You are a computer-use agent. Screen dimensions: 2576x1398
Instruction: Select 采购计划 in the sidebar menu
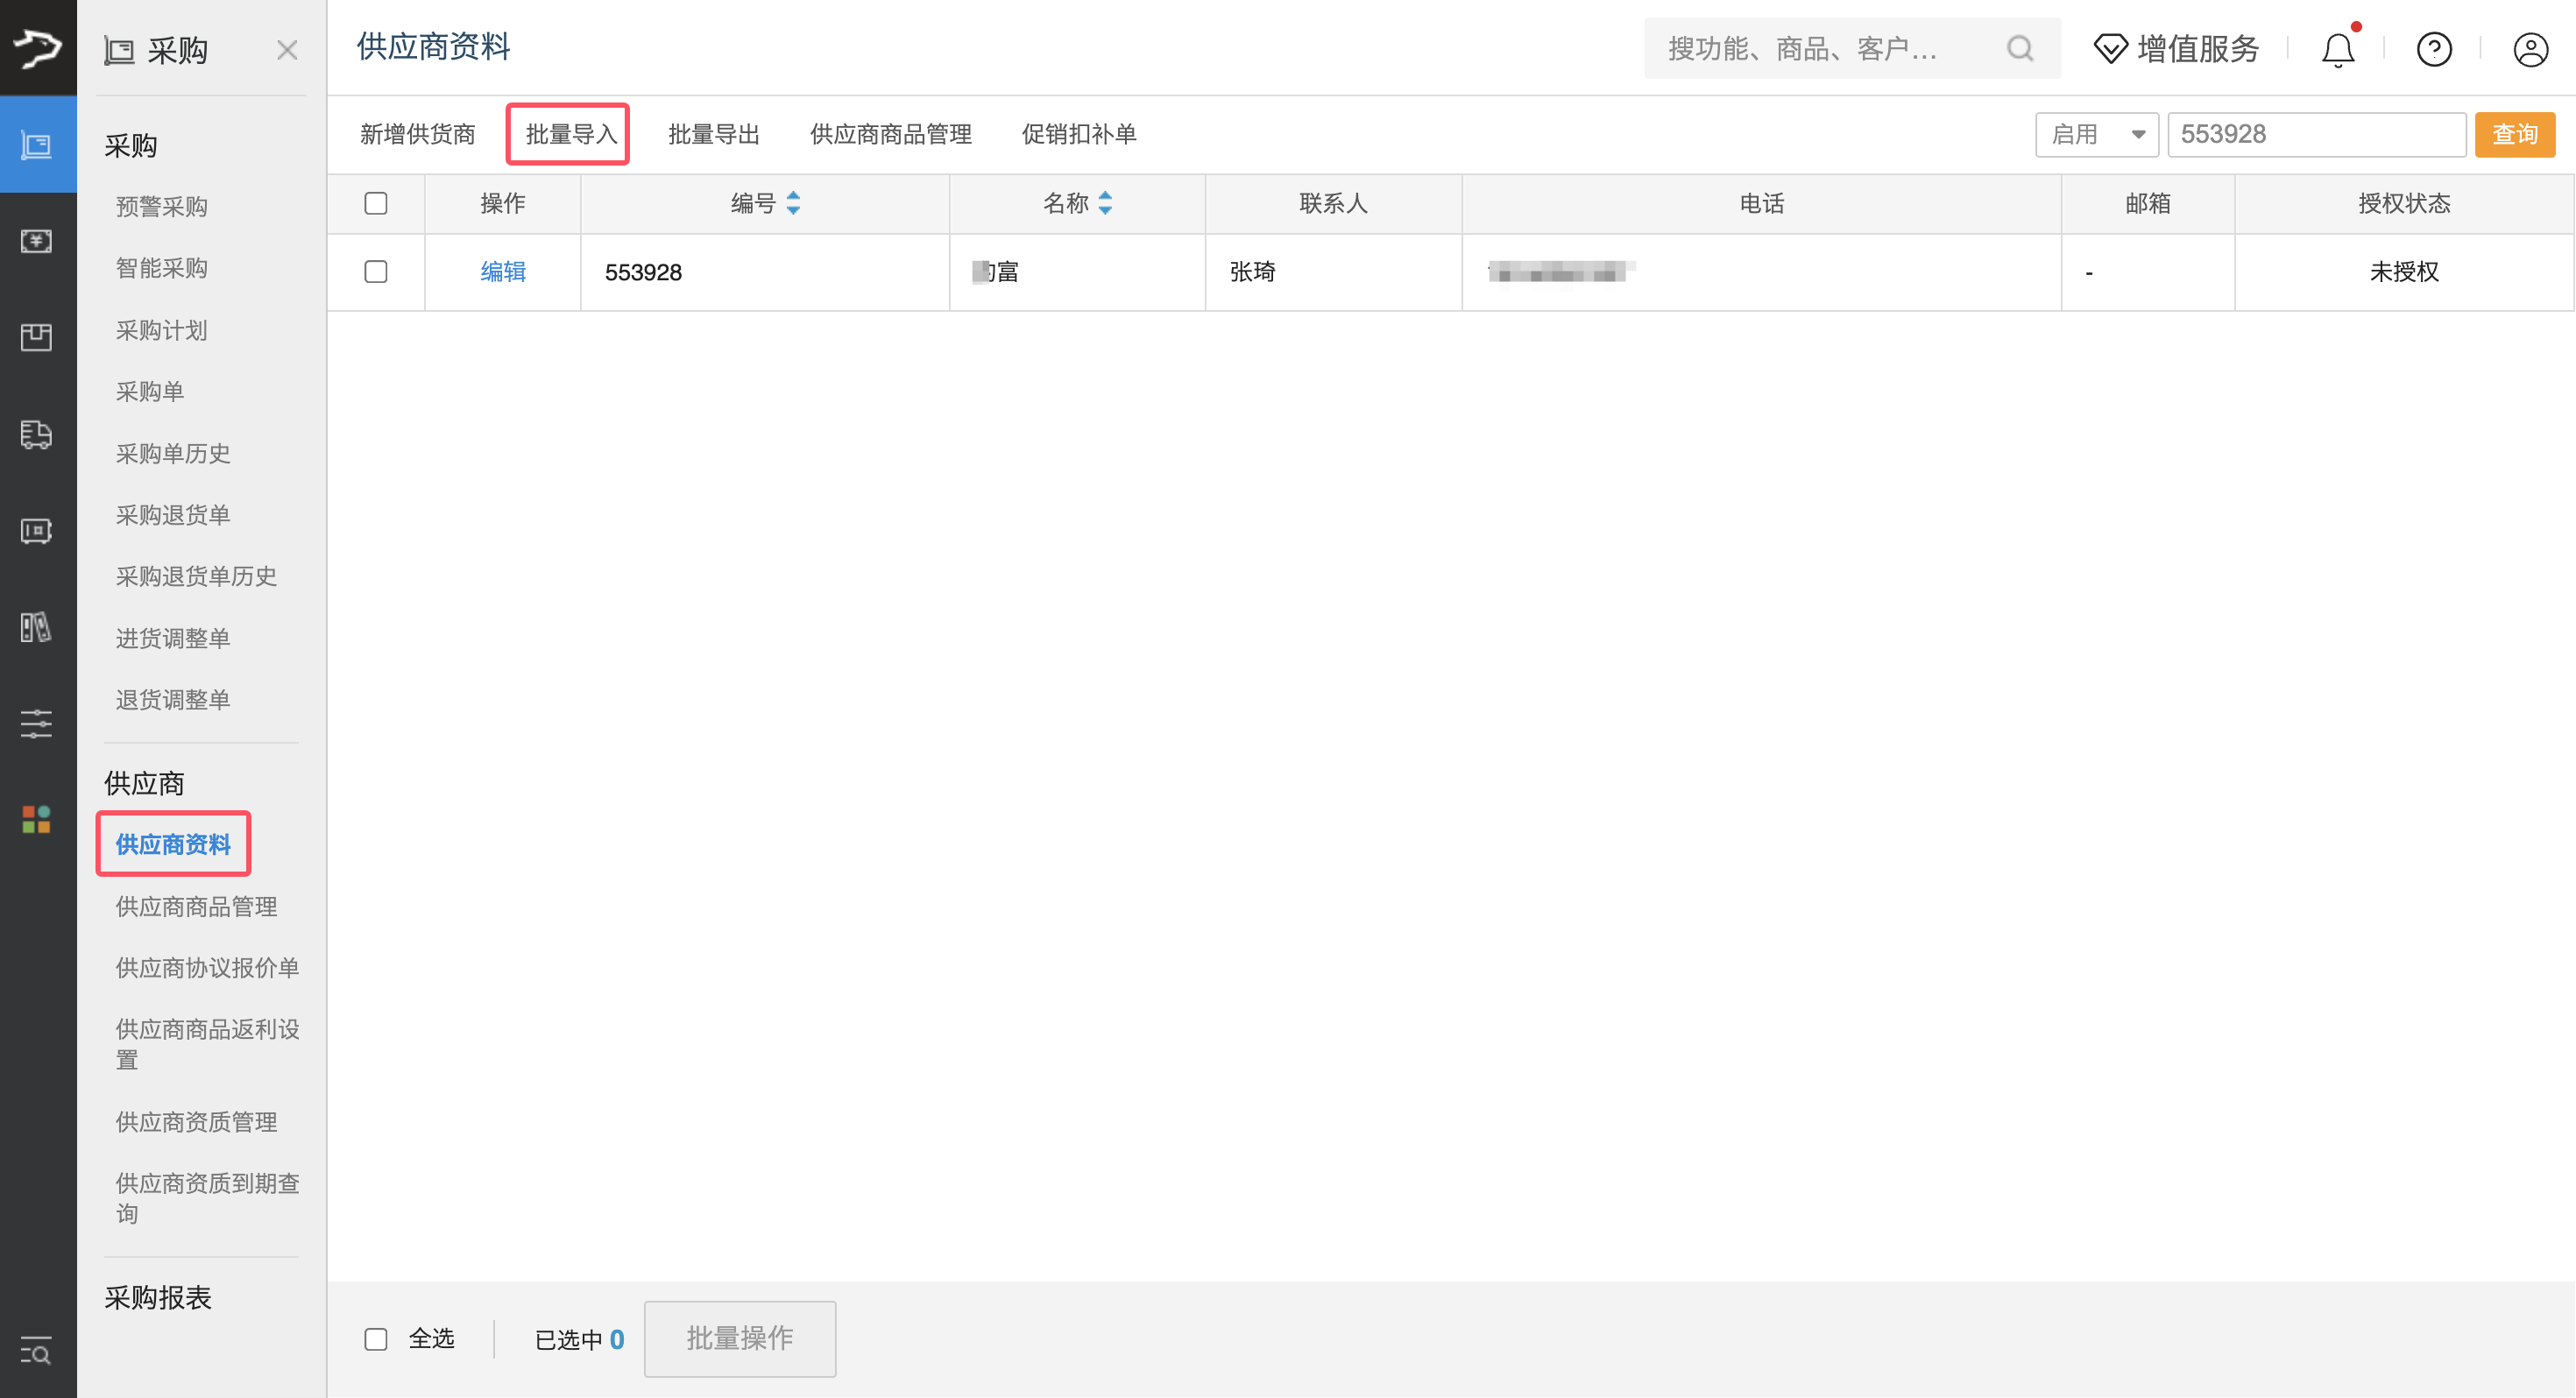point(161,330)
